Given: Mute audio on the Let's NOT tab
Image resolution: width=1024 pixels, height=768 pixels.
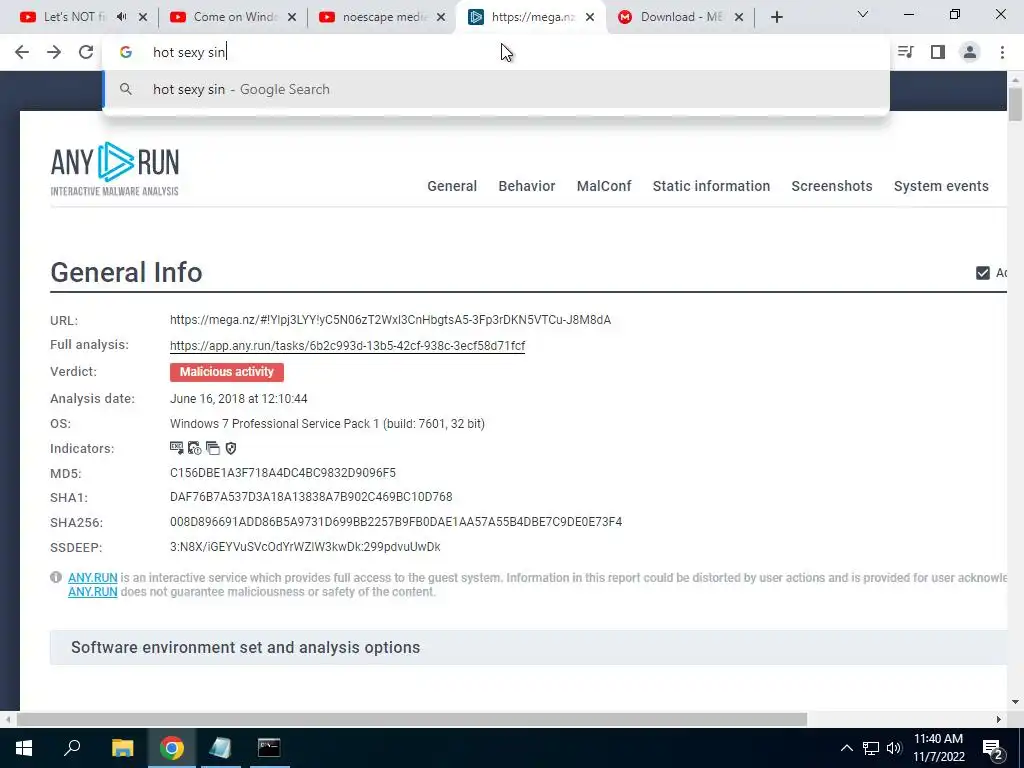Looking at the screenshot, I should [x=121, y=17].
